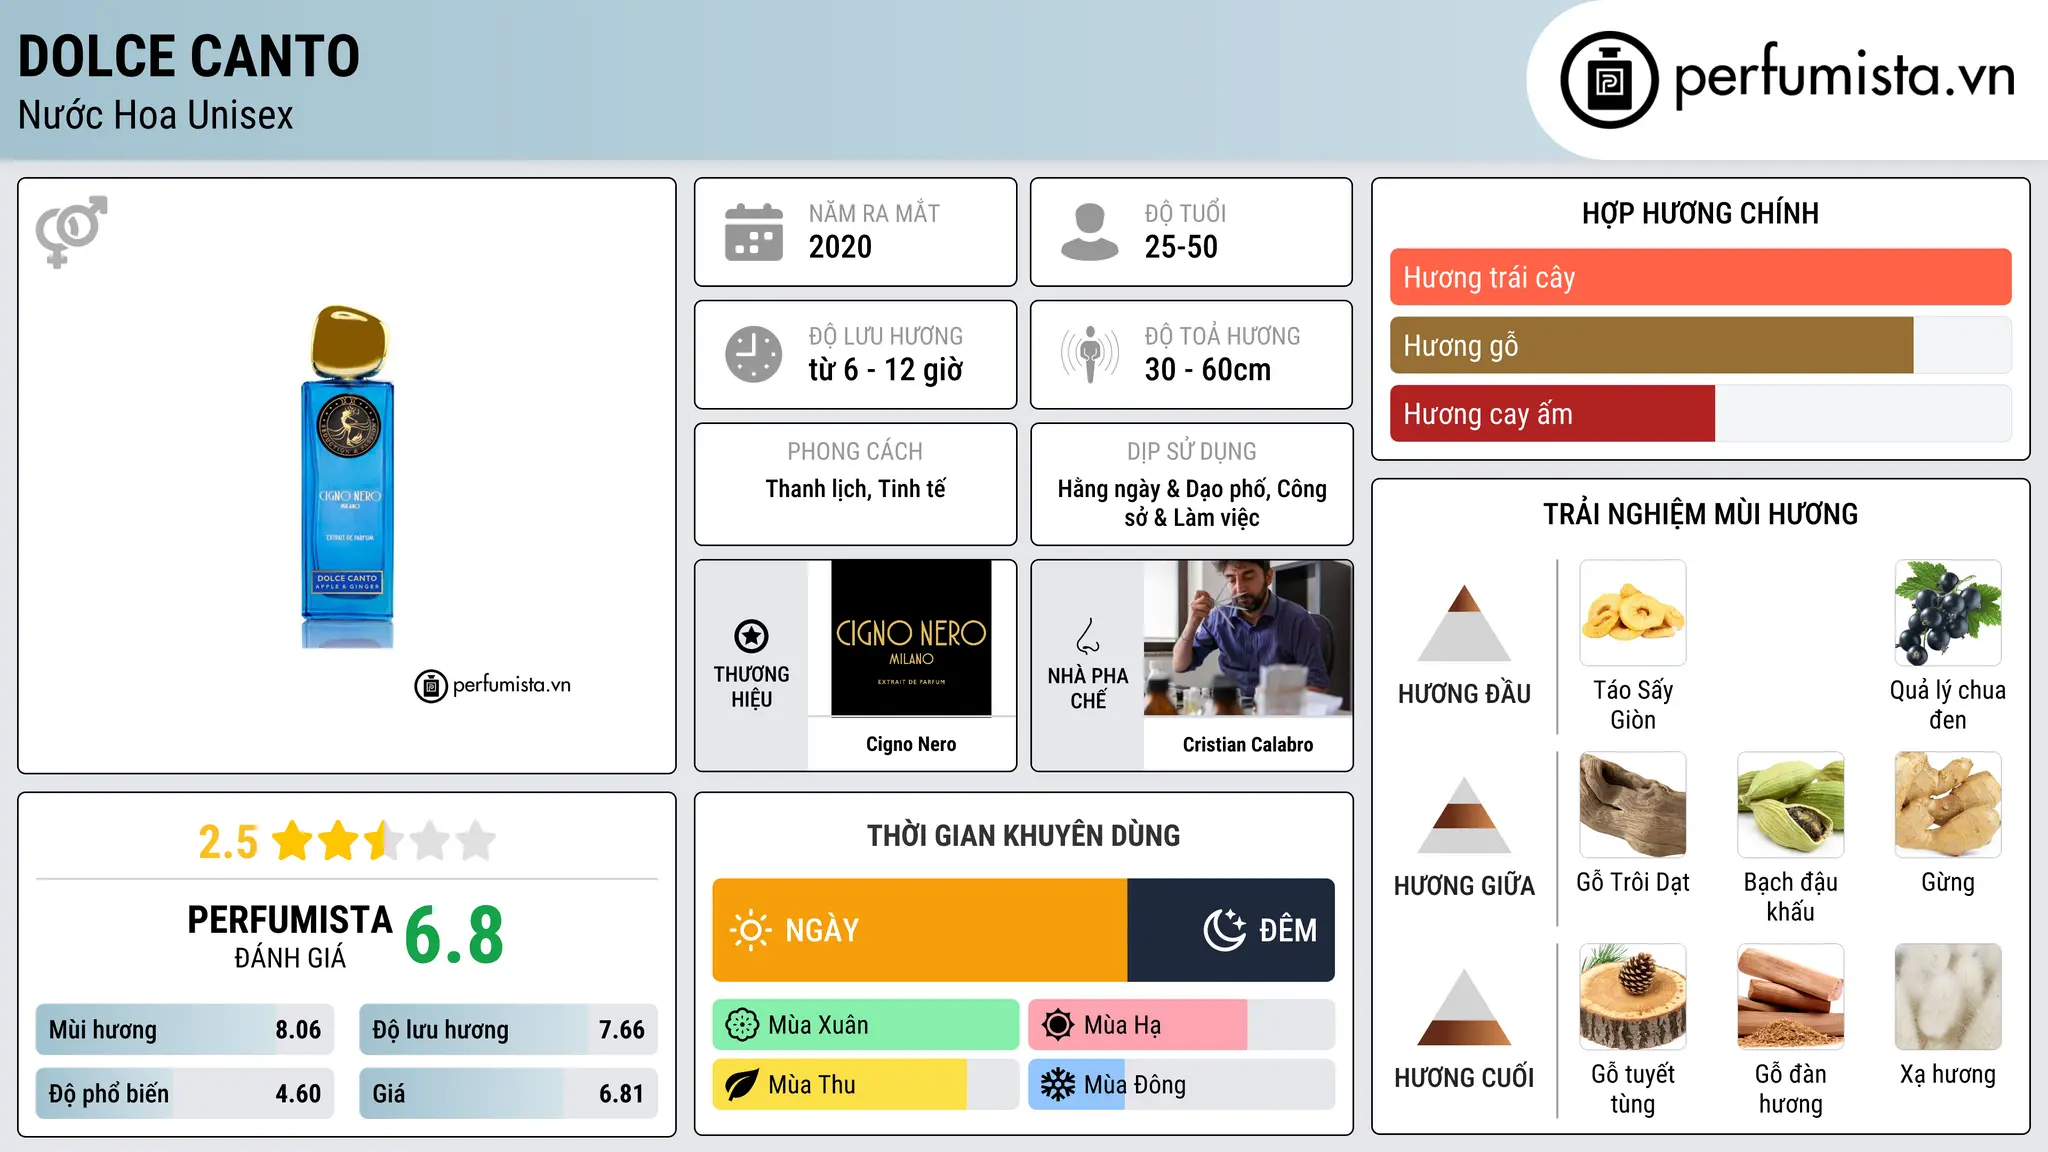The image size is (2048, 1152).
Task: Click the DOLCE CANTO title
Action: pyautogui.click(x=189, y=56)
